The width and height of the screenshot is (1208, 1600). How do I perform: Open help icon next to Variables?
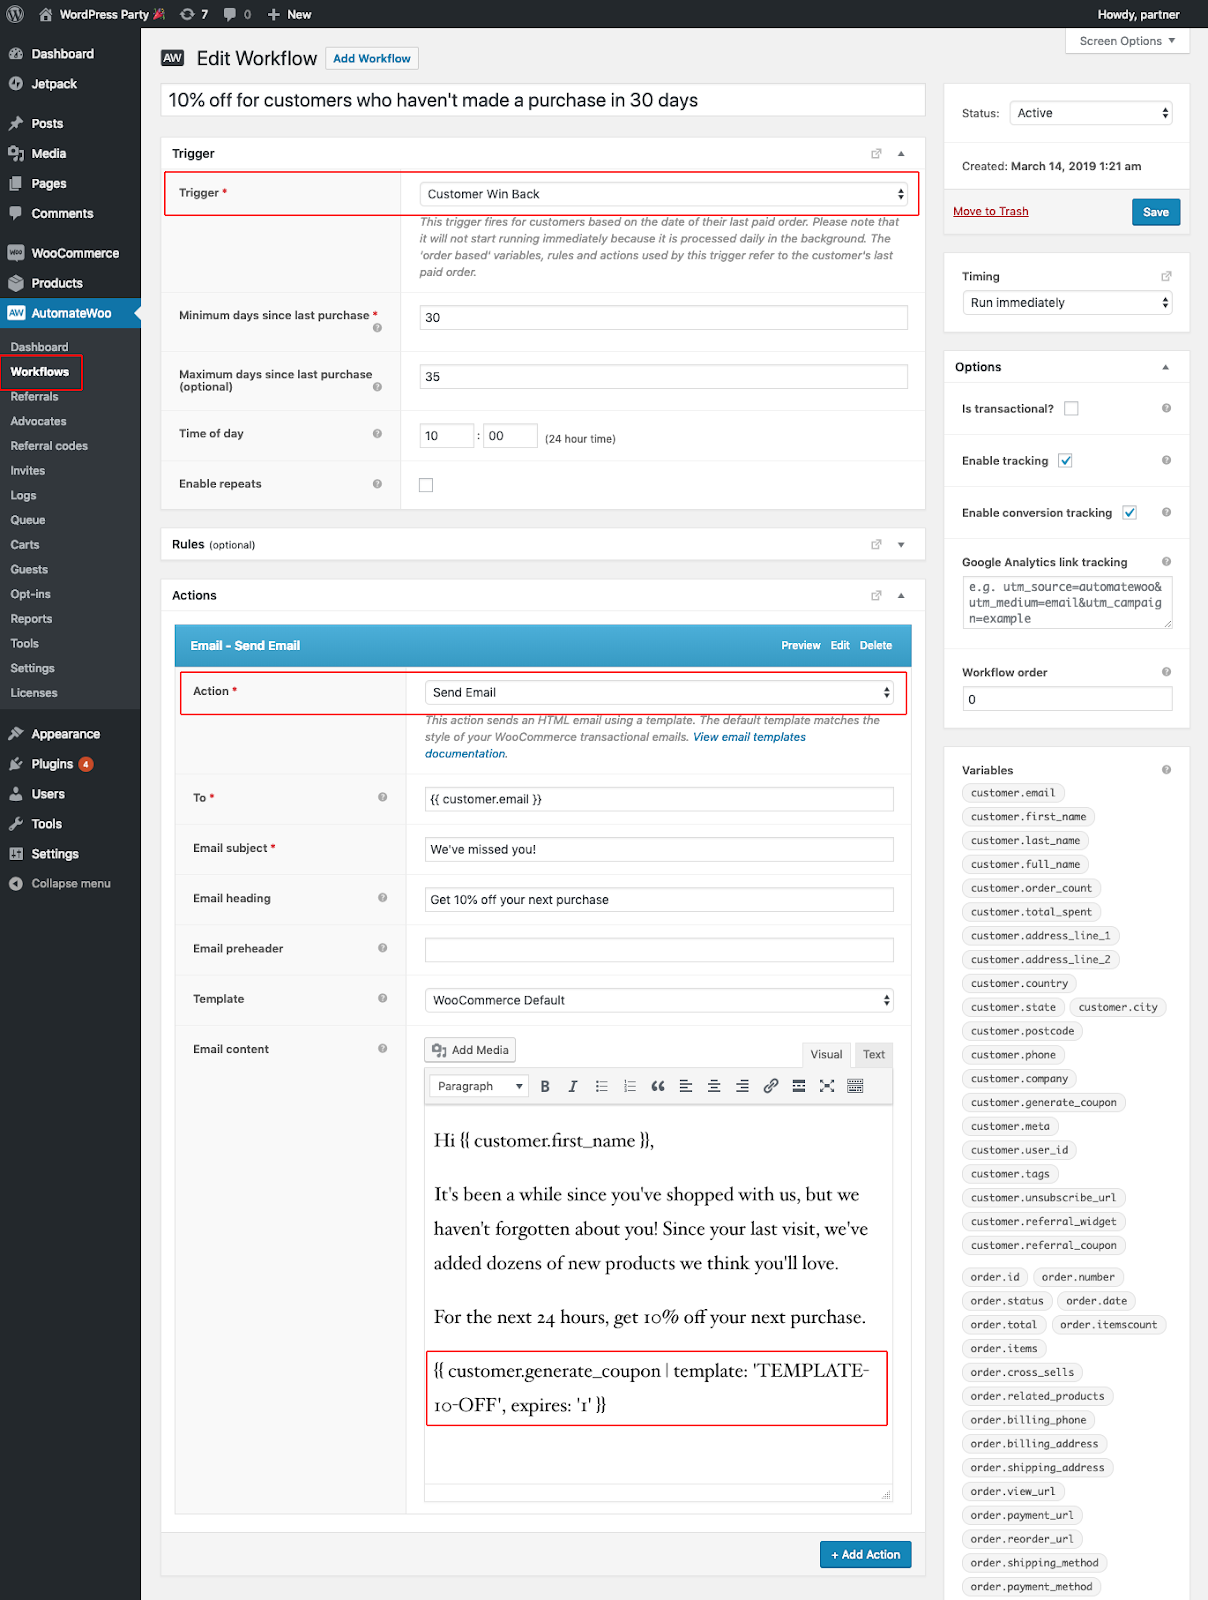(1166, 770)
